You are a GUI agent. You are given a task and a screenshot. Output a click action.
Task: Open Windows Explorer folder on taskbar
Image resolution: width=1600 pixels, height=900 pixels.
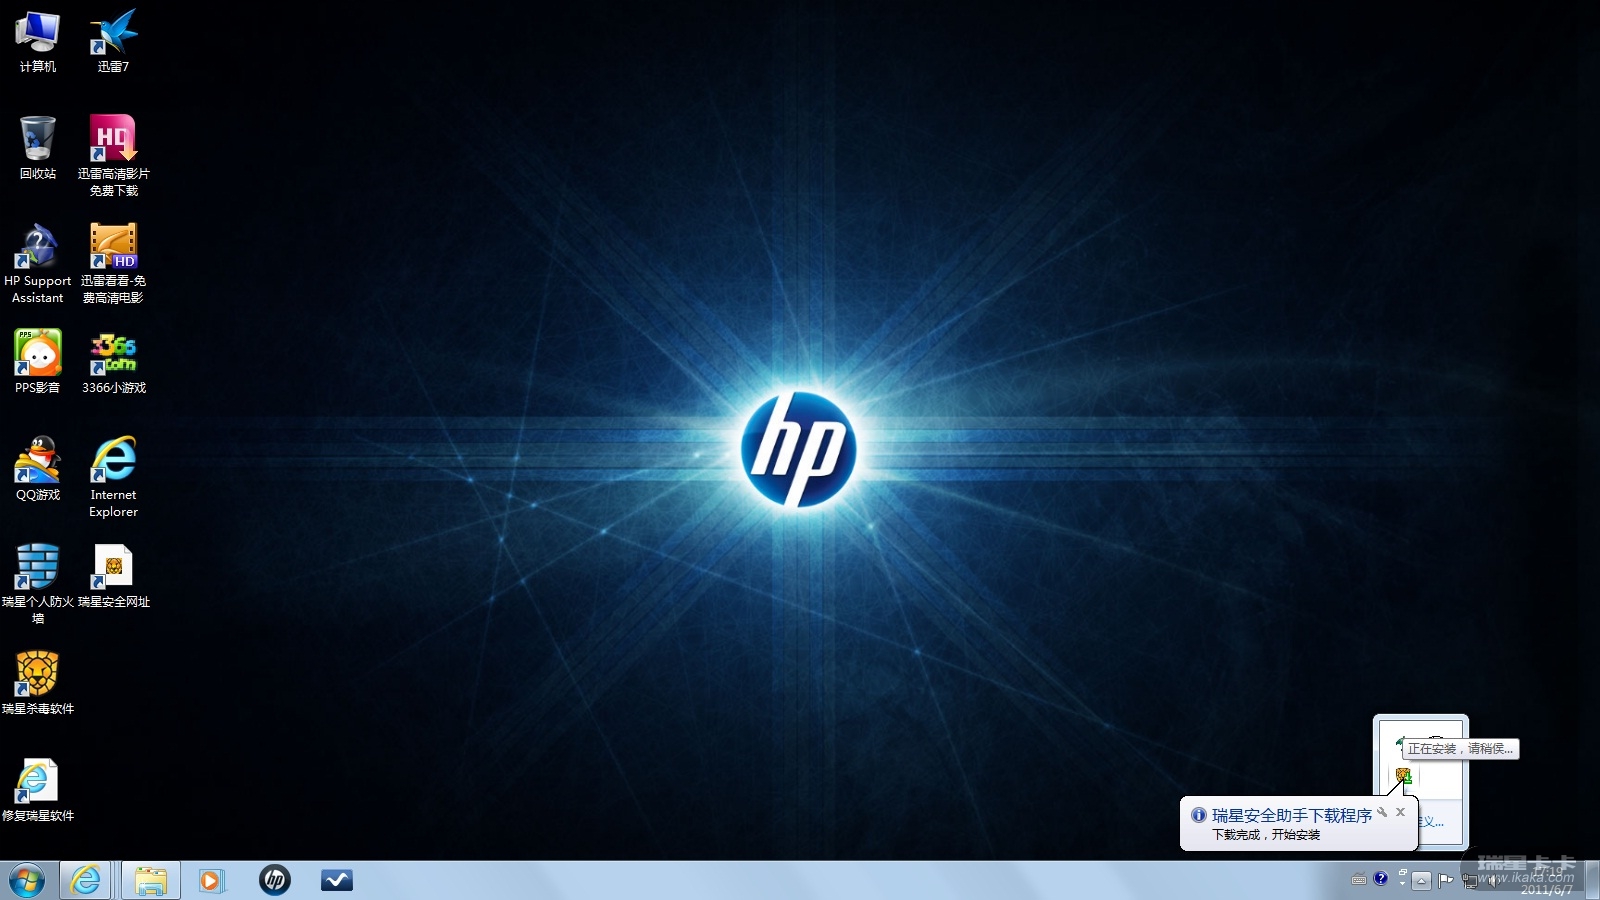pos(151,880)
